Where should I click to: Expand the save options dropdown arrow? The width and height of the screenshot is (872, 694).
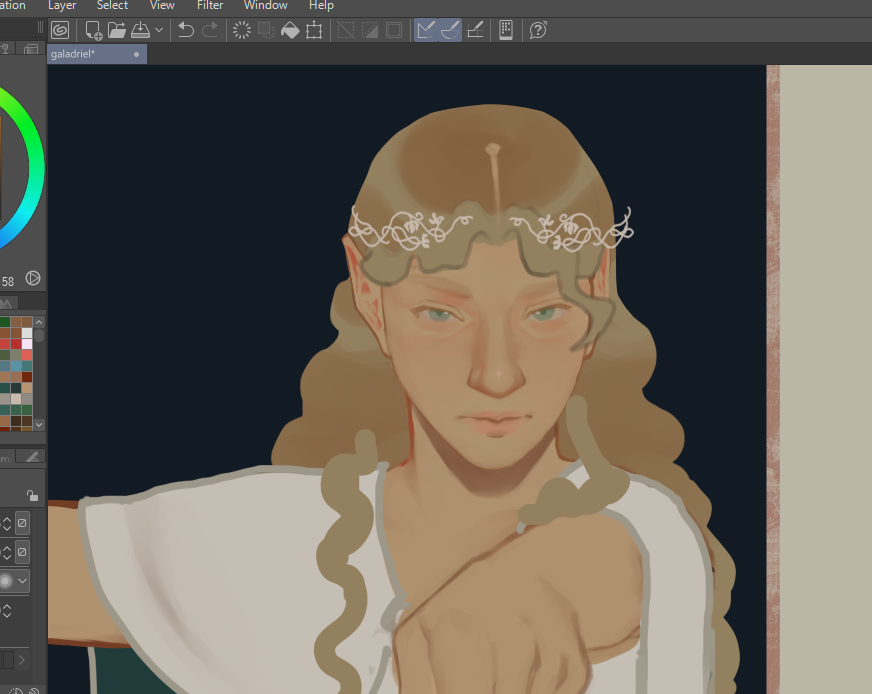pos(159,30)
